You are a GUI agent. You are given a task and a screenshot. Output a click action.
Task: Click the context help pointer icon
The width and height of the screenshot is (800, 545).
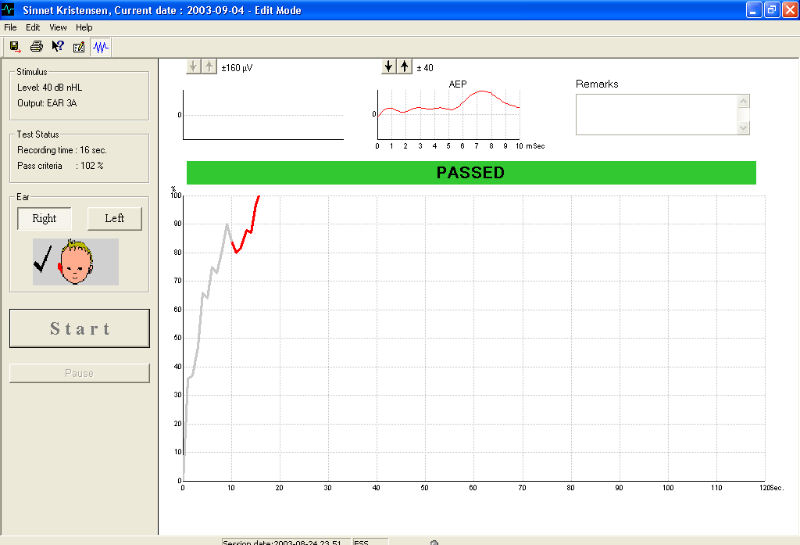57,46
